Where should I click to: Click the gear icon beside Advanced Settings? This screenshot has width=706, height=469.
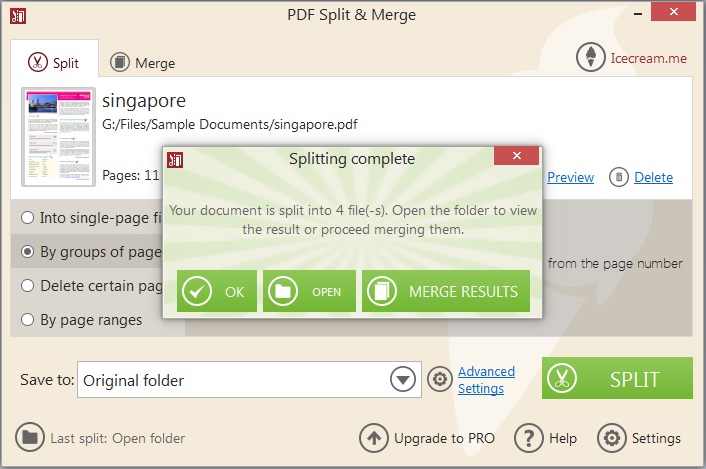pyautogui.click(x=439, y=379)
